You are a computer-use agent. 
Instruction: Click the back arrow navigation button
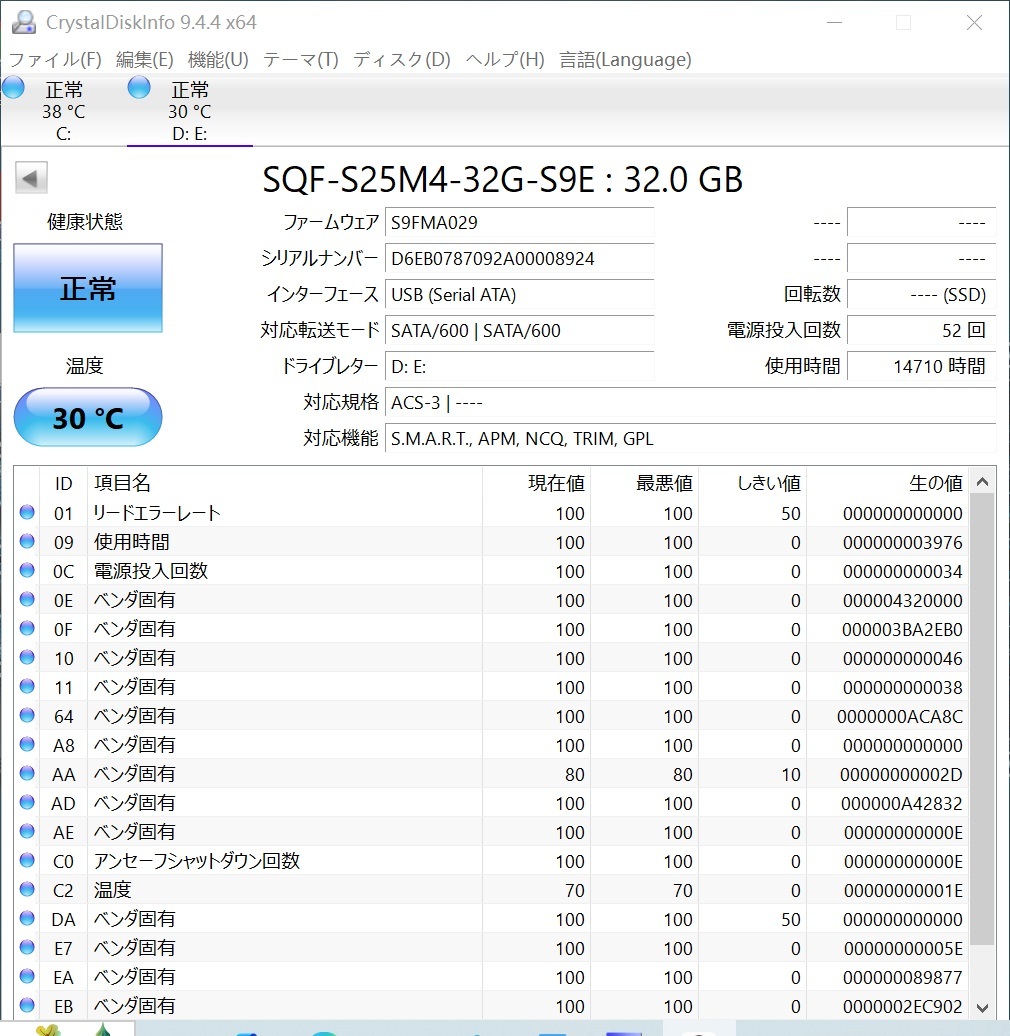pos(30,177)
